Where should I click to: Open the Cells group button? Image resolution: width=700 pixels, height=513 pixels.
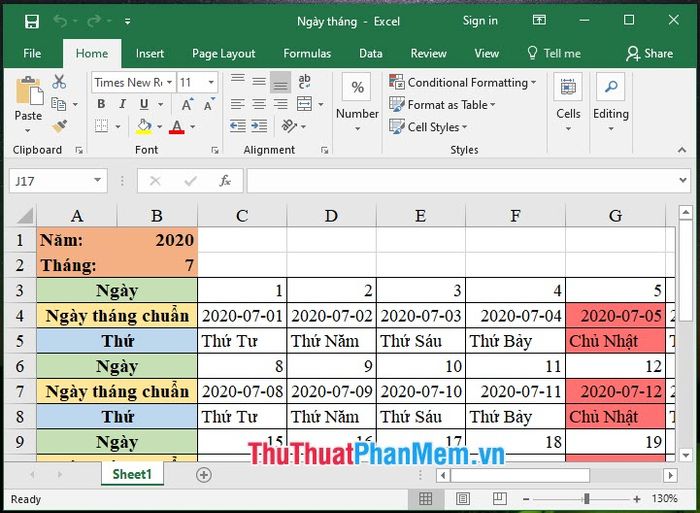click(568, 103)
